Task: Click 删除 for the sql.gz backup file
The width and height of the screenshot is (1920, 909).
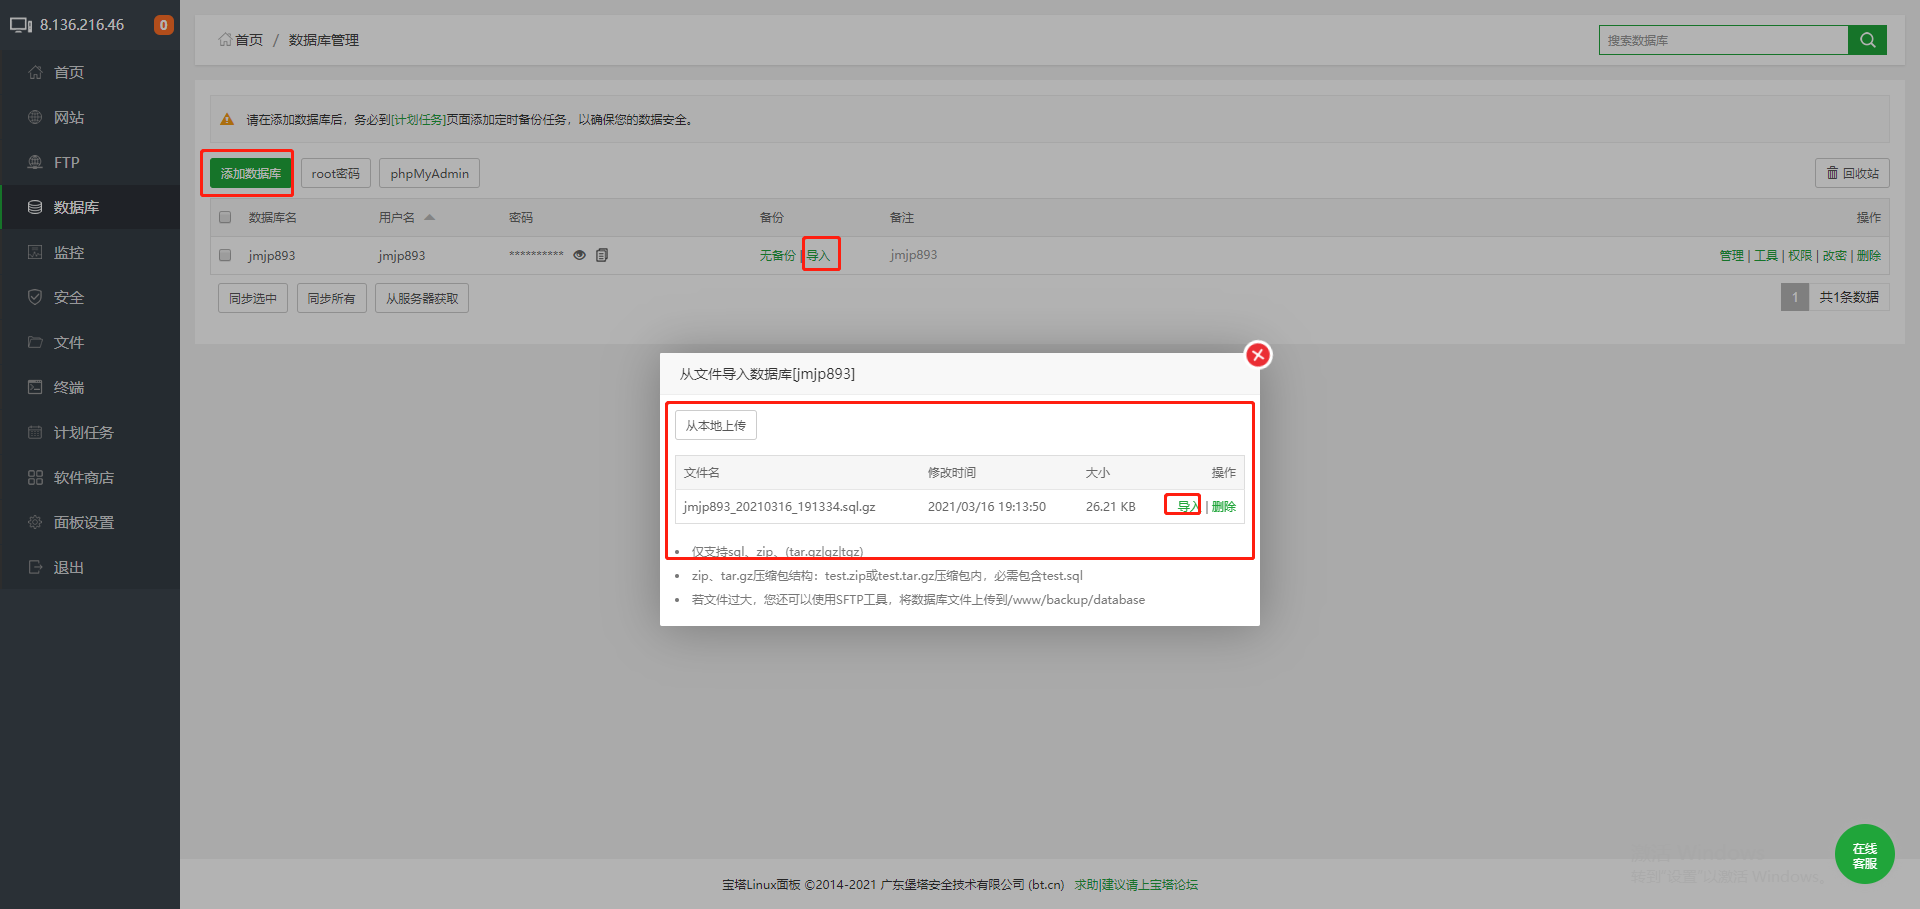Action: (1224, 506)
